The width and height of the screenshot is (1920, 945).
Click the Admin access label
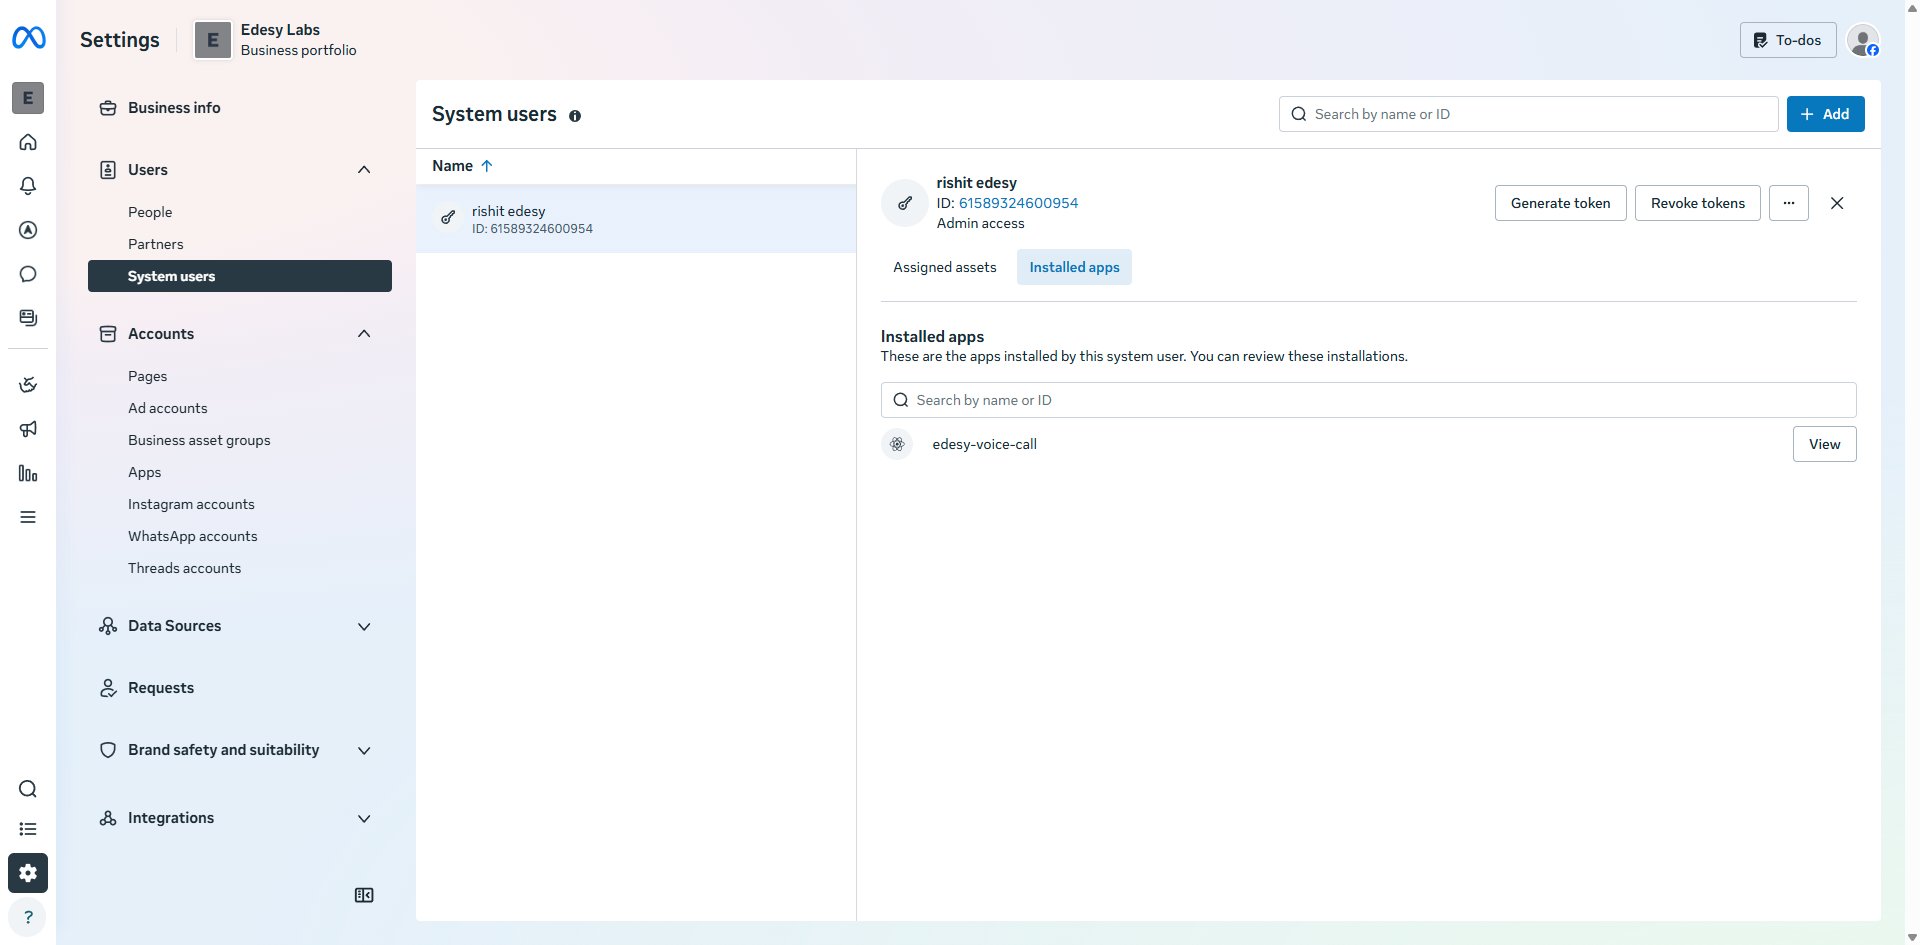click(980, 224)
